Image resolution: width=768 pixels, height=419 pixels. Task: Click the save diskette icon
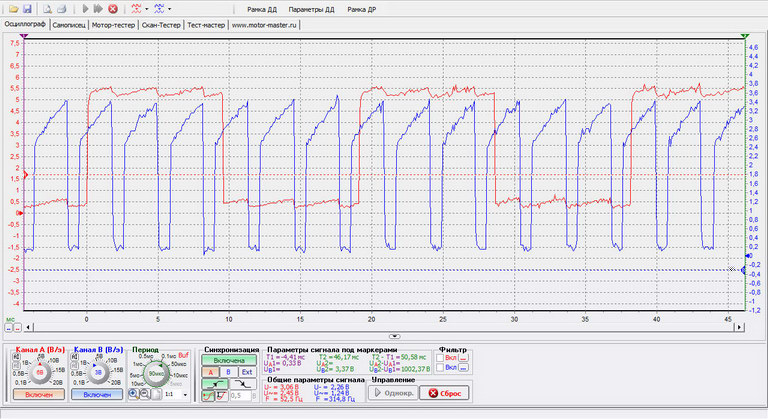(x=27, y=8)
